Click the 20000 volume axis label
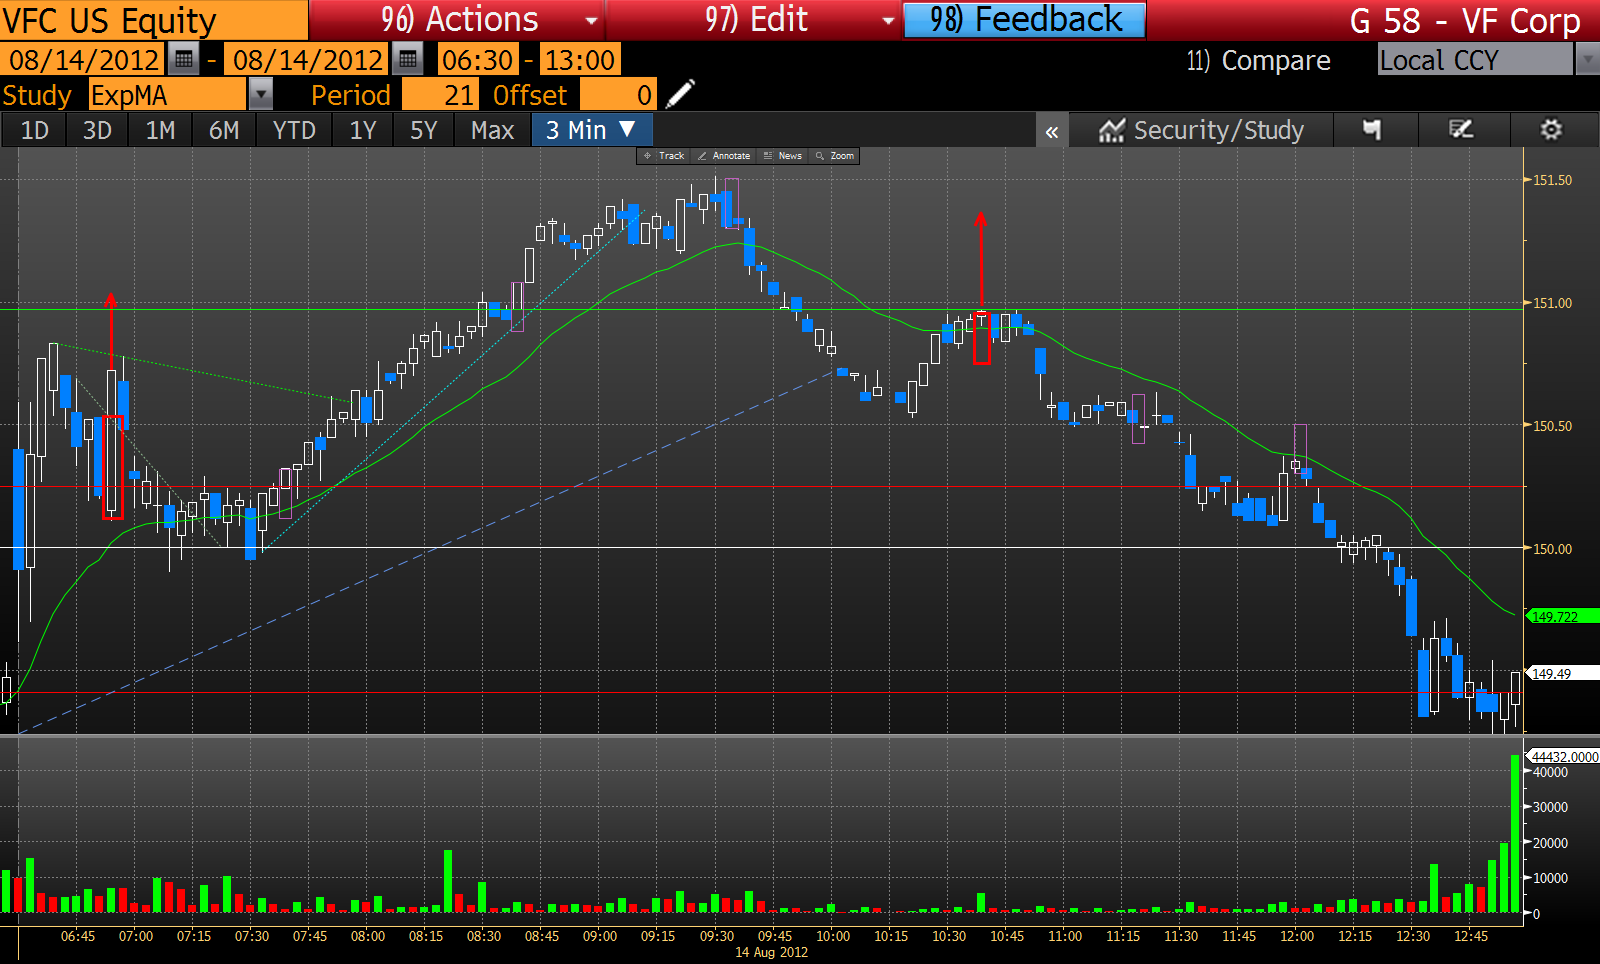 (1551, 843)
